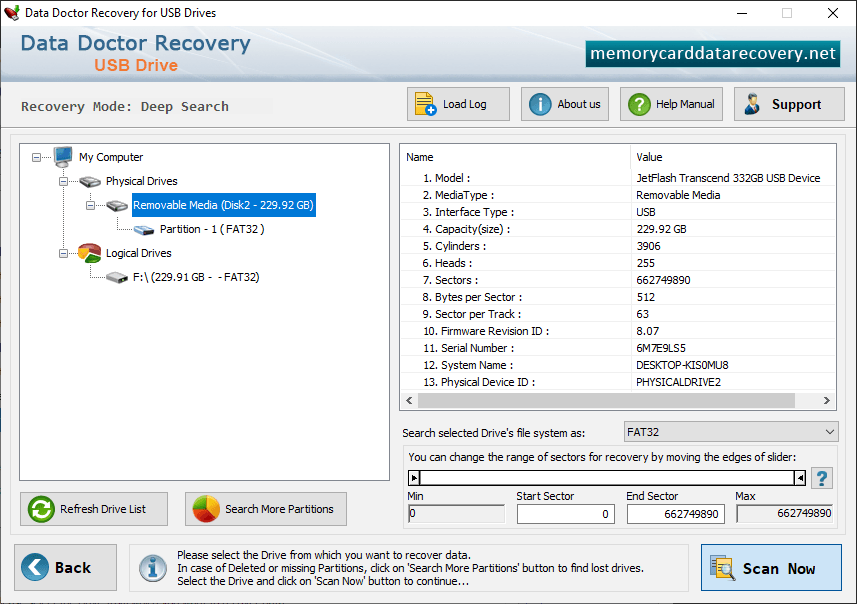Click the My Computer monitor icon
The width and height of the screenshot is (857, 604).
tap(63, 157)
